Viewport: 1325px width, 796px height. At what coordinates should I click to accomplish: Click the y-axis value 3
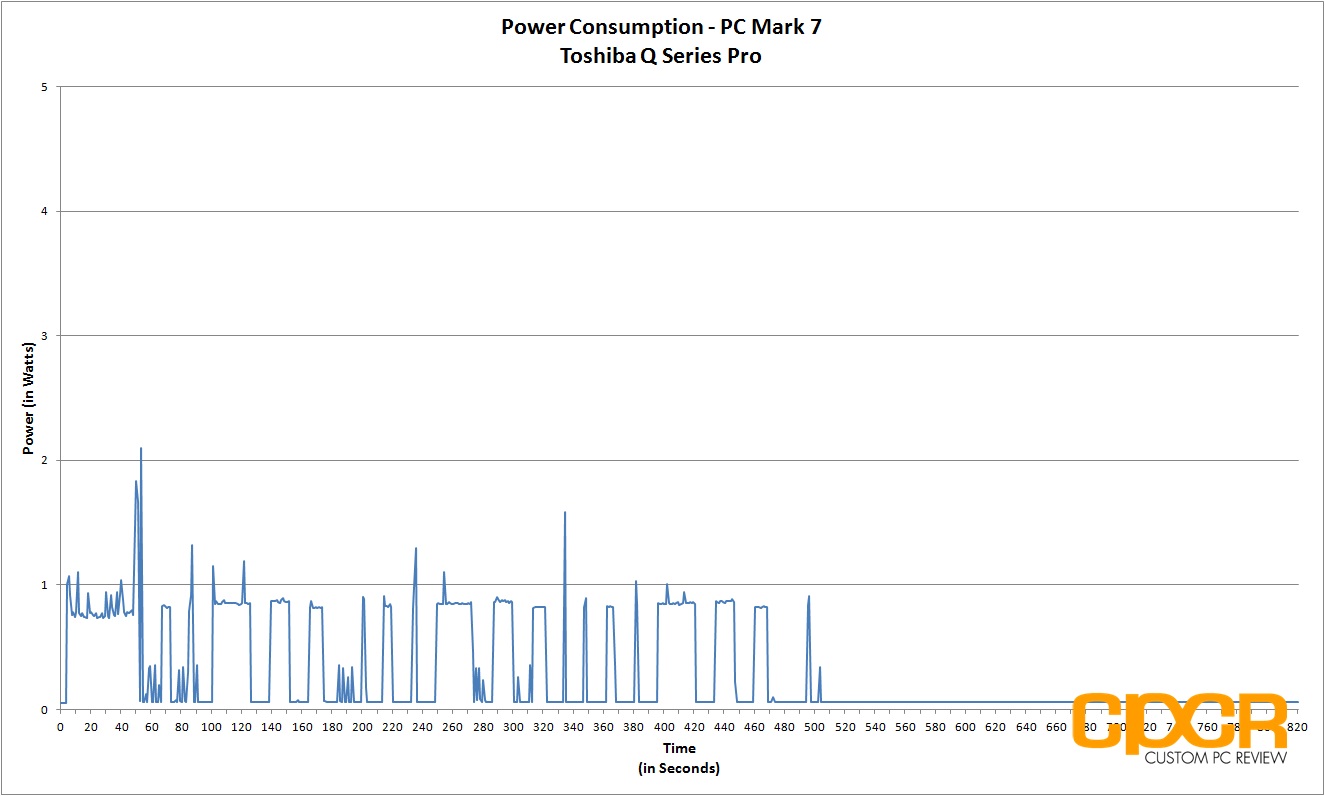pos(44,336)
